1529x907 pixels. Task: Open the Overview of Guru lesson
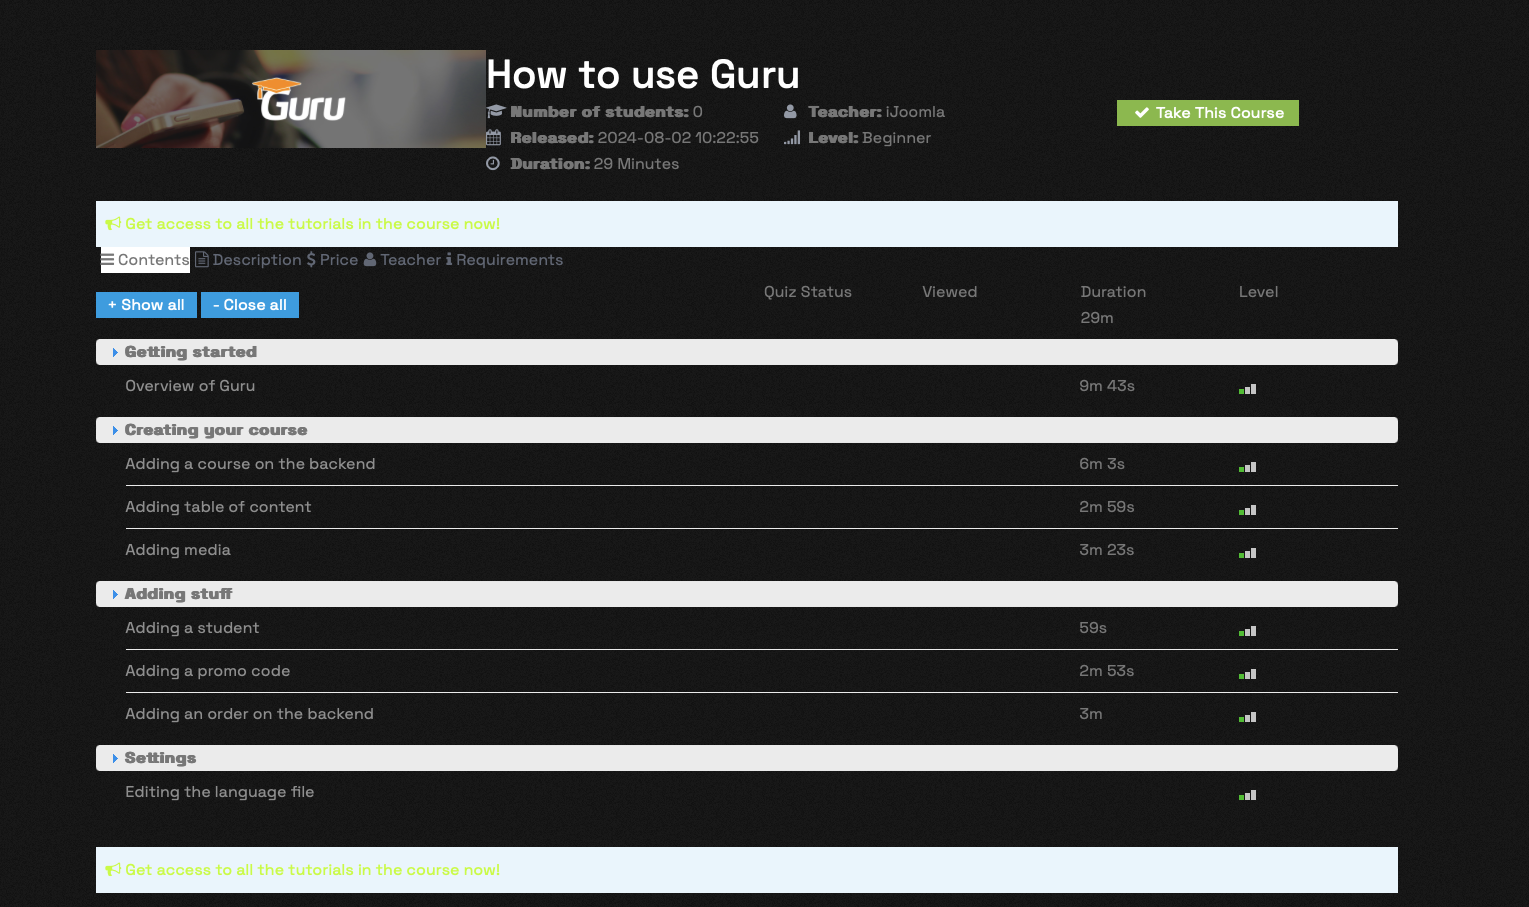[190, 386]
